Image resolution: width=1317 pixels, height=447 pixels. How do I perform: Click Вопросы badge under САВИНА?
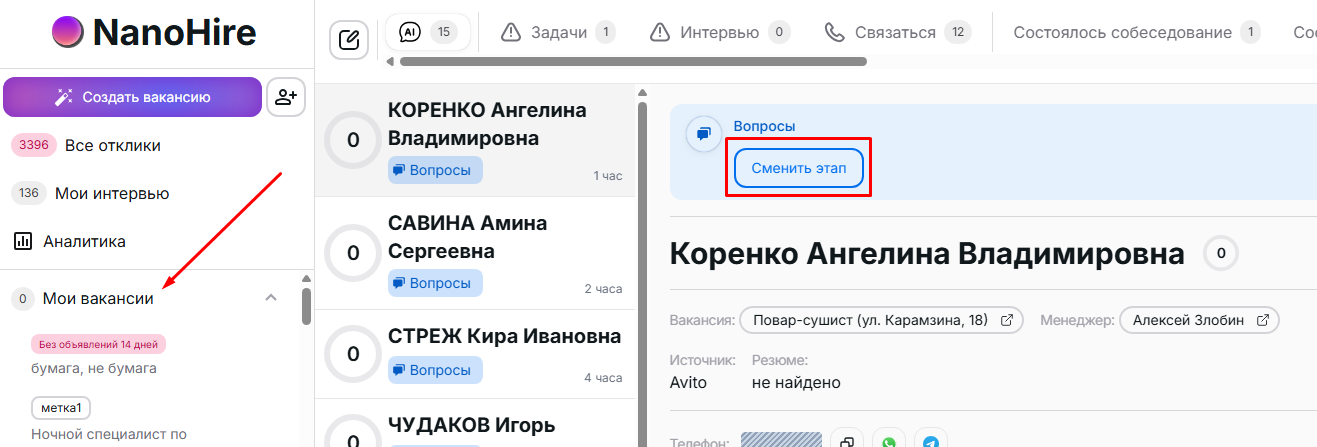435,283
